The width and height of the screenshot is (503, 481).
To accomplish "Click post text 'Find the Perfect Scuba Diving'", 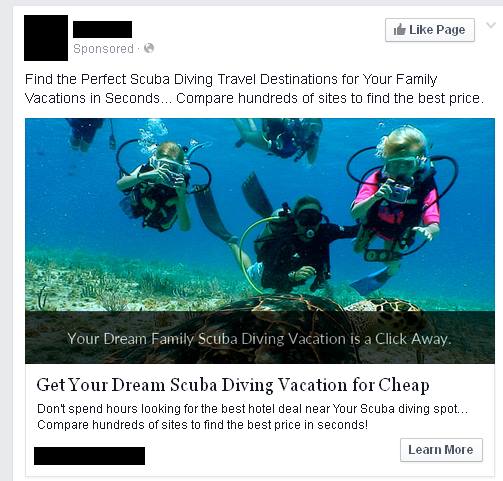I will pos(119,79).
